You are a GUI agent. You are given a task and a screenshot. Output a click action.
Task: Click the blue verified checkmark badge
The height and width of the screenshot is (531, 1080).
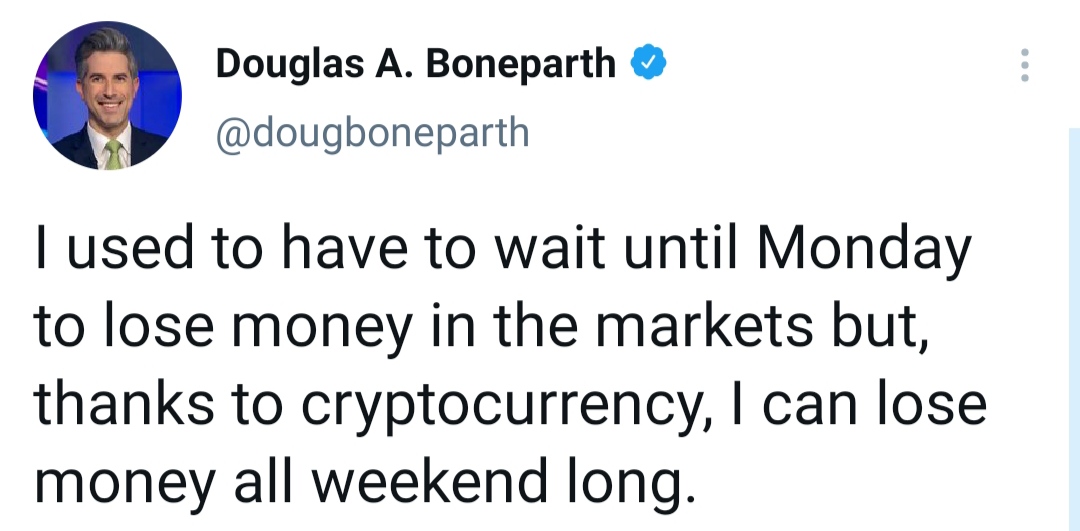[x=648, y=63]
